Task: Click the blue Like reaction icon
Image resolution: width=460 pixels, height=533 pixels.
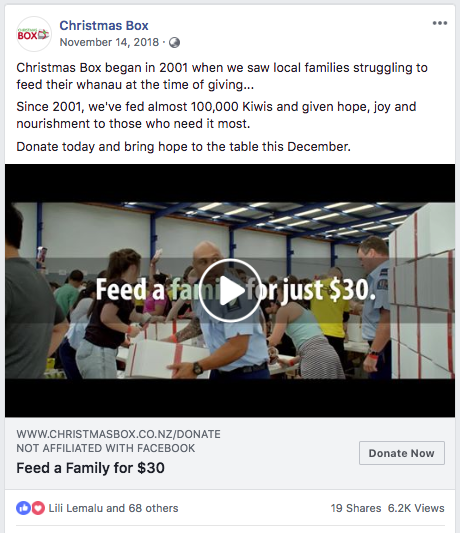Action: tap(23, 508)
